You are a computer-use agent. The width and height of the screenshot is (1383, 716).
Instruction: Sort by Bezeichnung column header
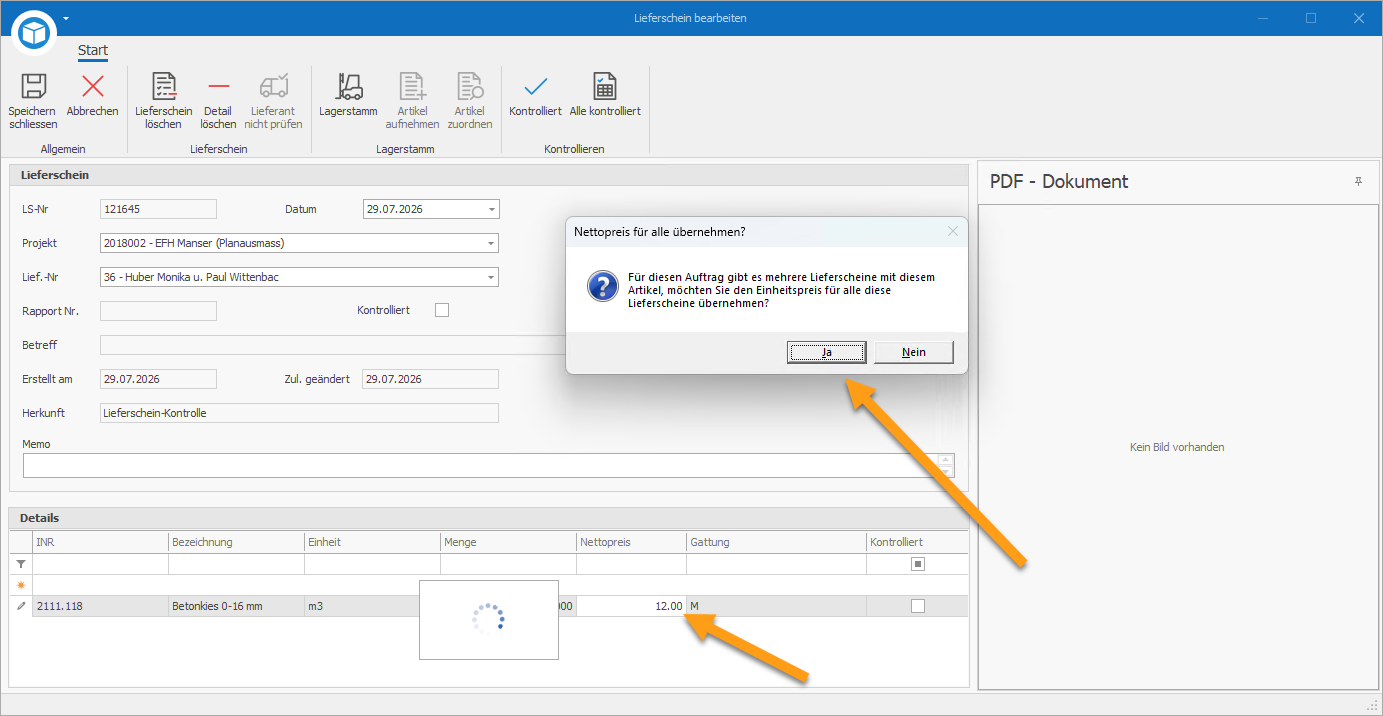point(236,542)
